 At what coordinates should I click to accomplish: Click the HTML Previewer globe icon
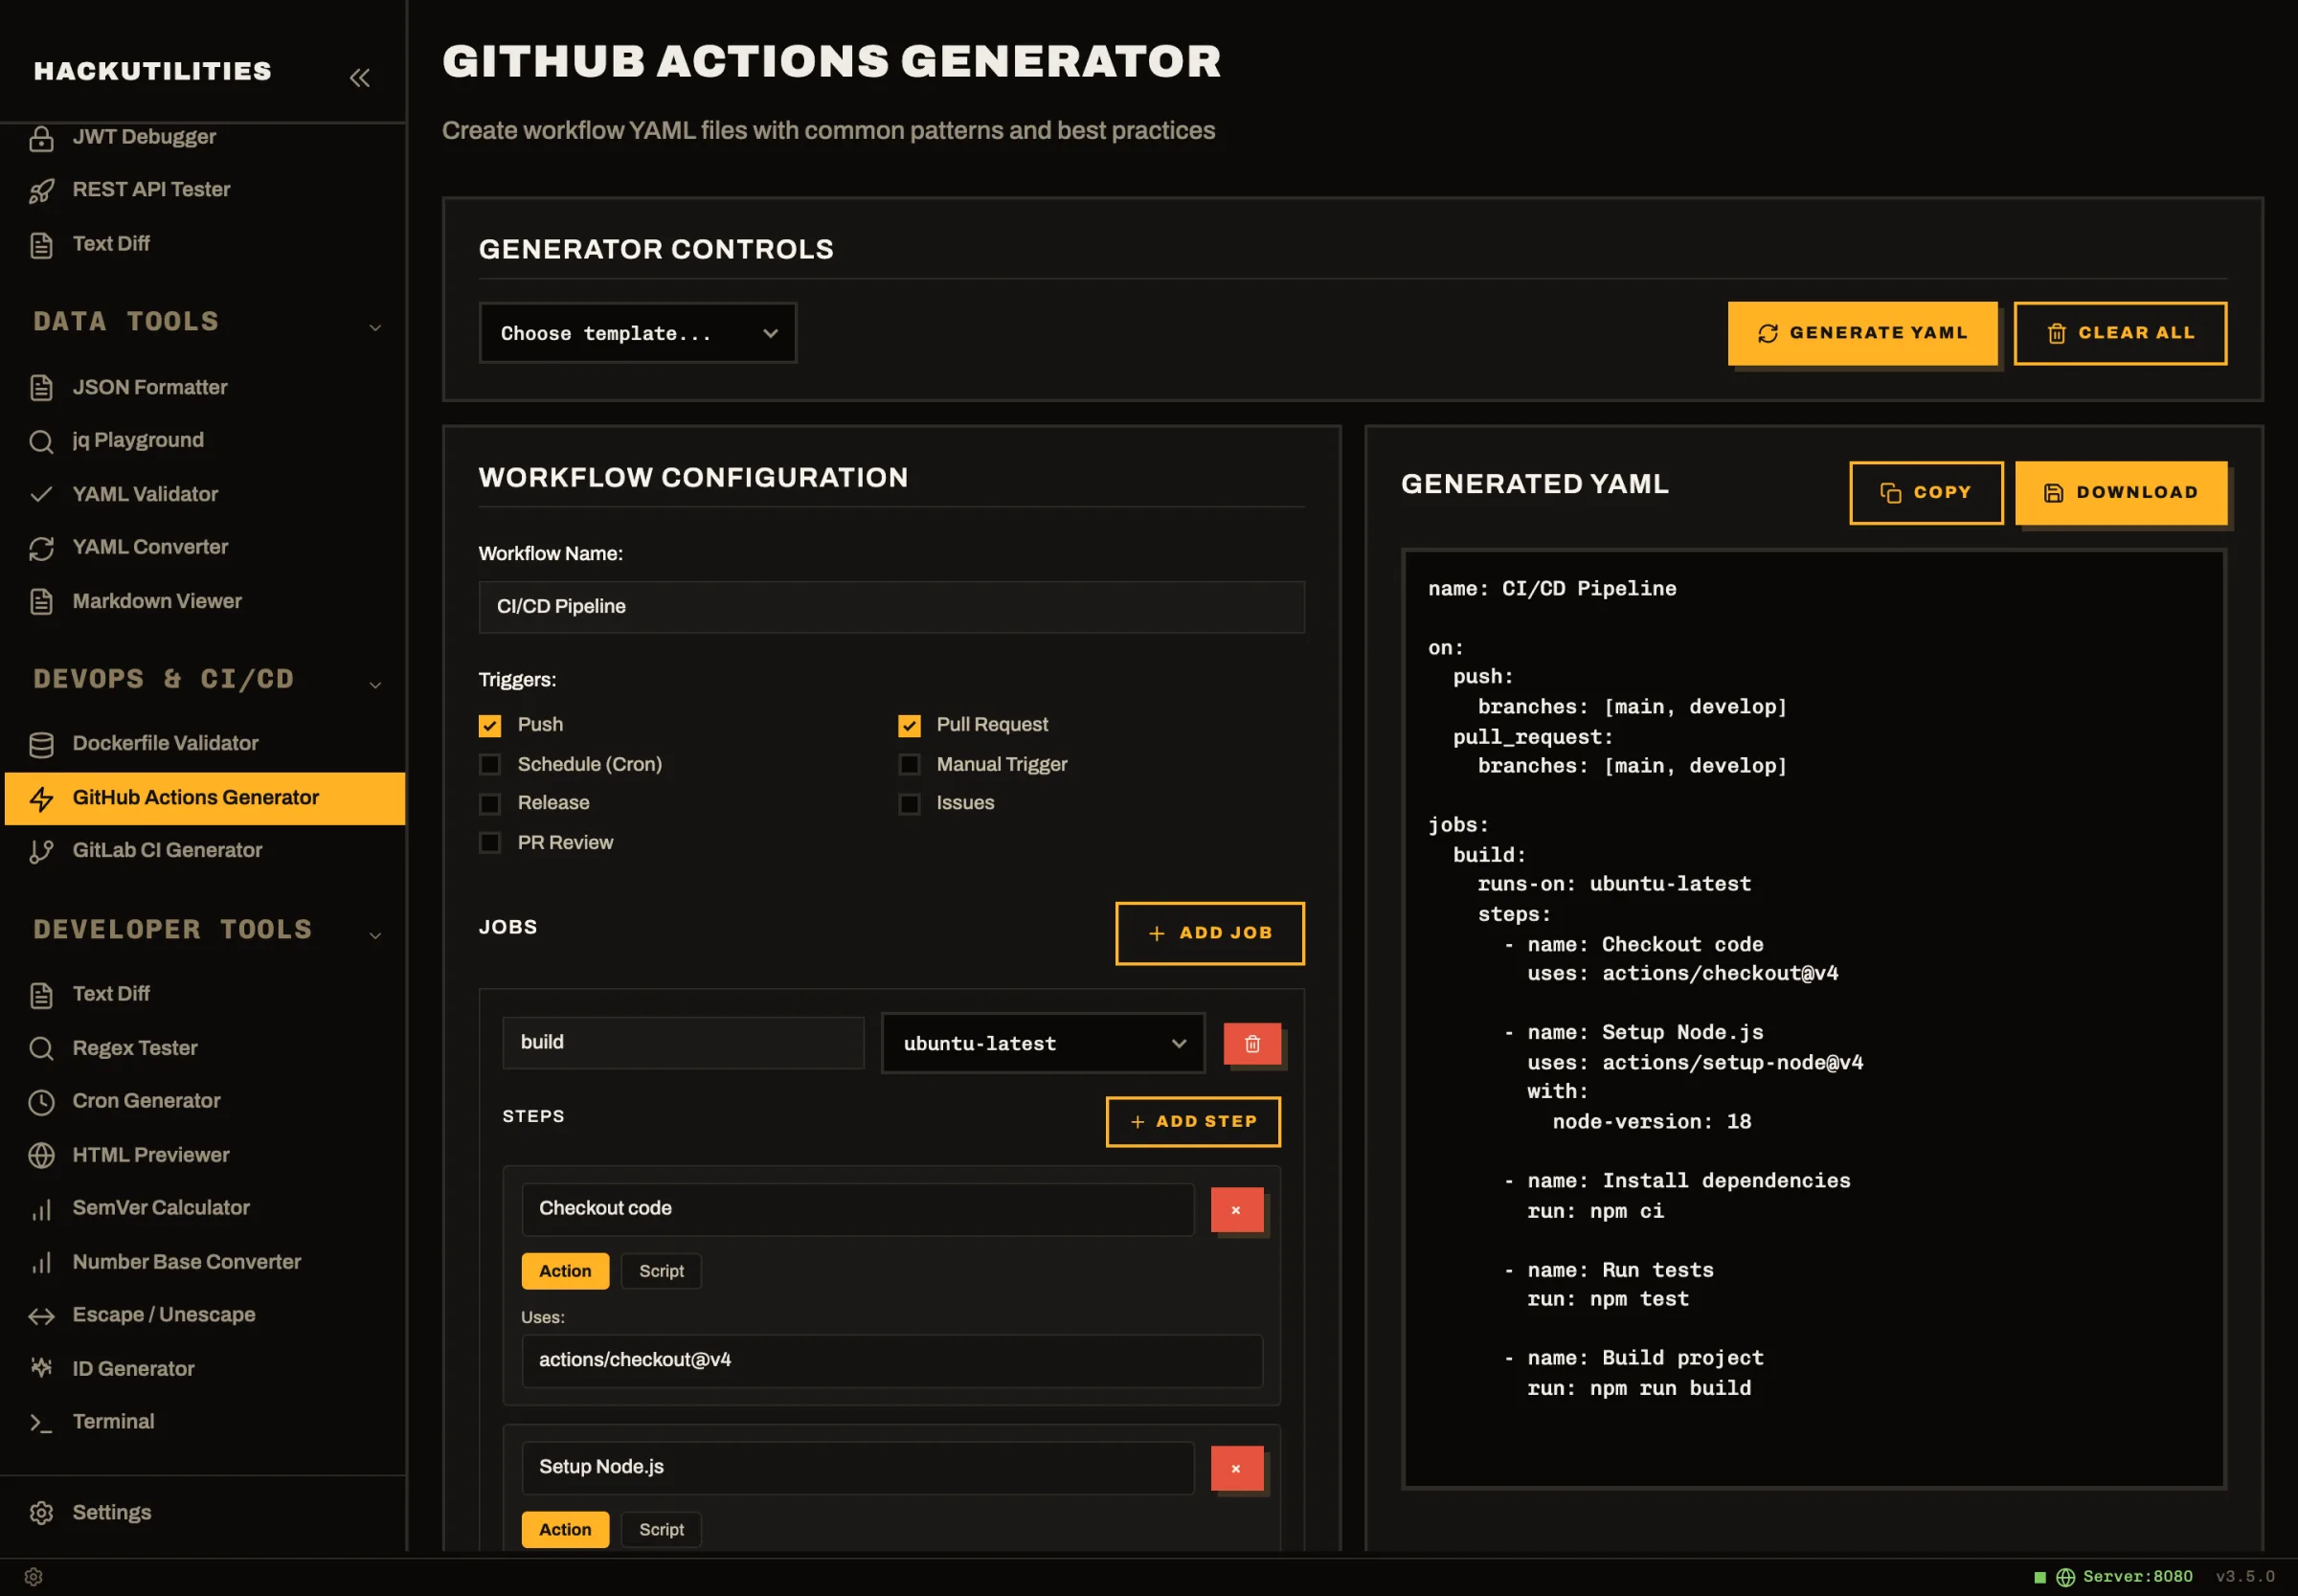[x=41, y=1155]
